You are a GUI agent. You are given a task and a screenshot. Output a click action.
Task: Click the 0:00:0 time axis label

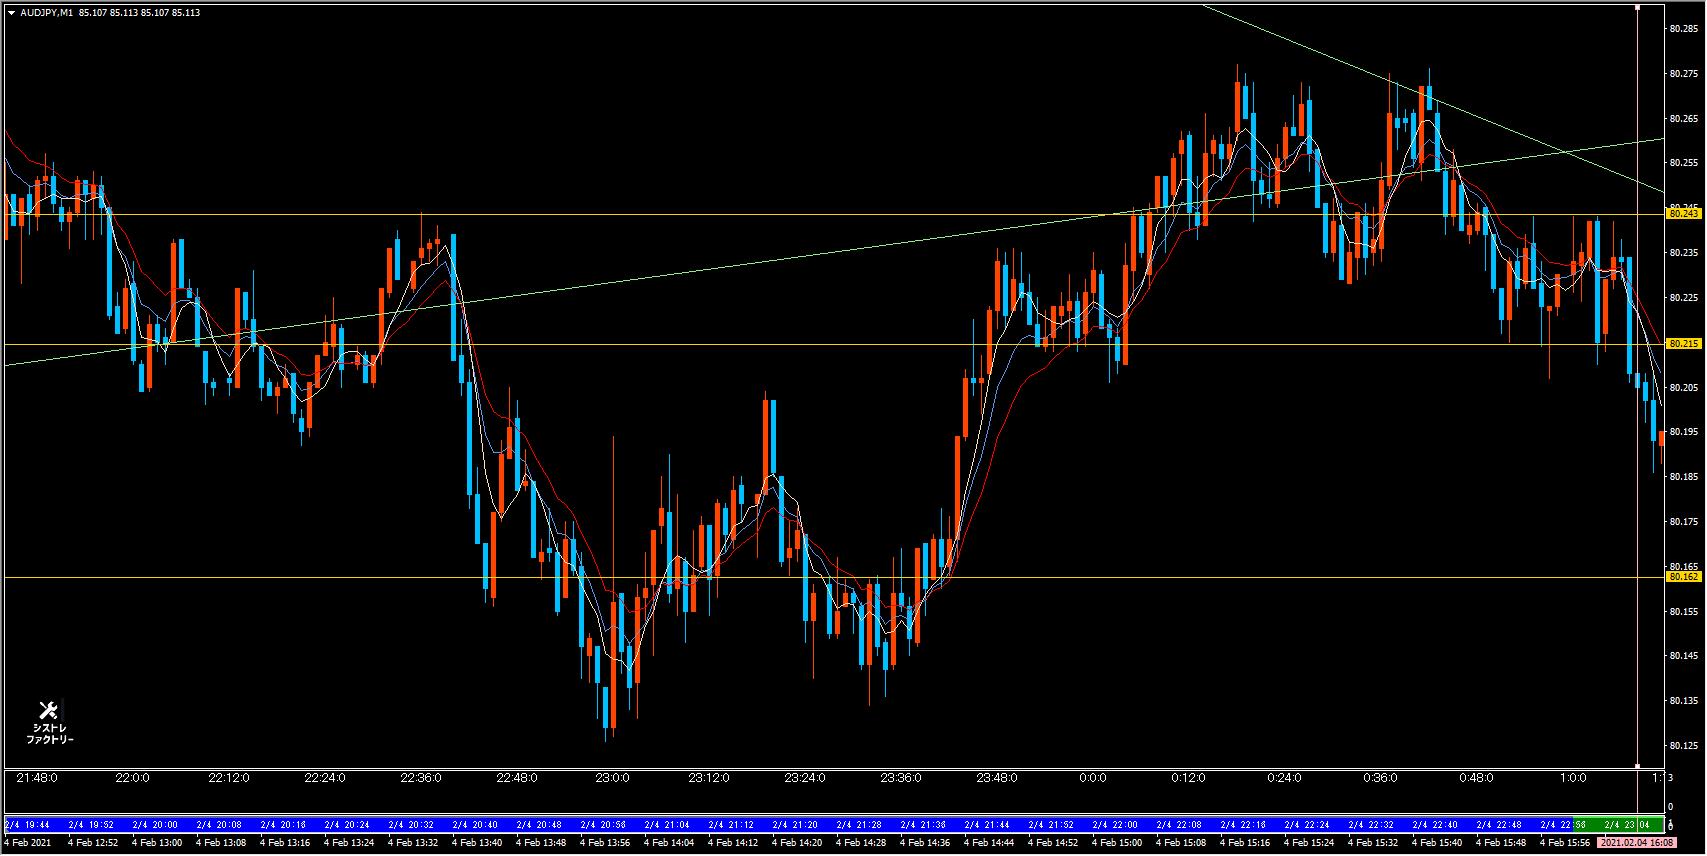point(1092,778)
